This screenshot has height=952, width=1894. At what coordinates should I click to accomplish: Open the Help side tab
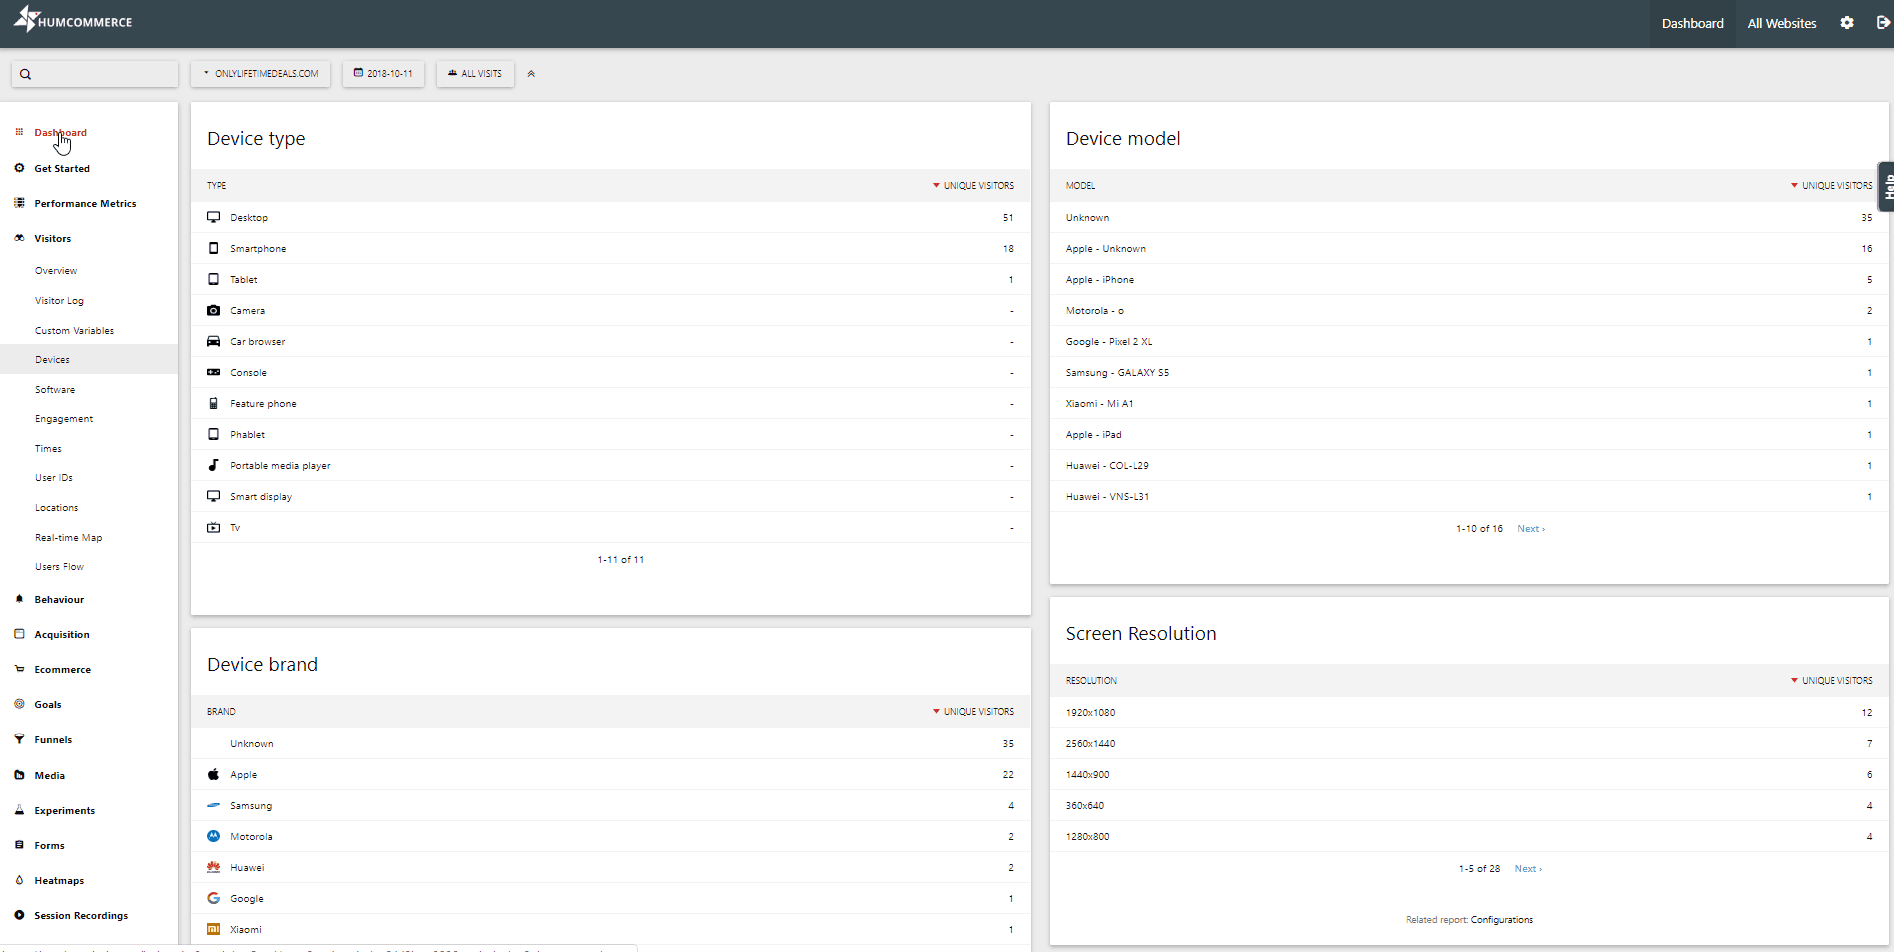click(x=1886, y=187)
